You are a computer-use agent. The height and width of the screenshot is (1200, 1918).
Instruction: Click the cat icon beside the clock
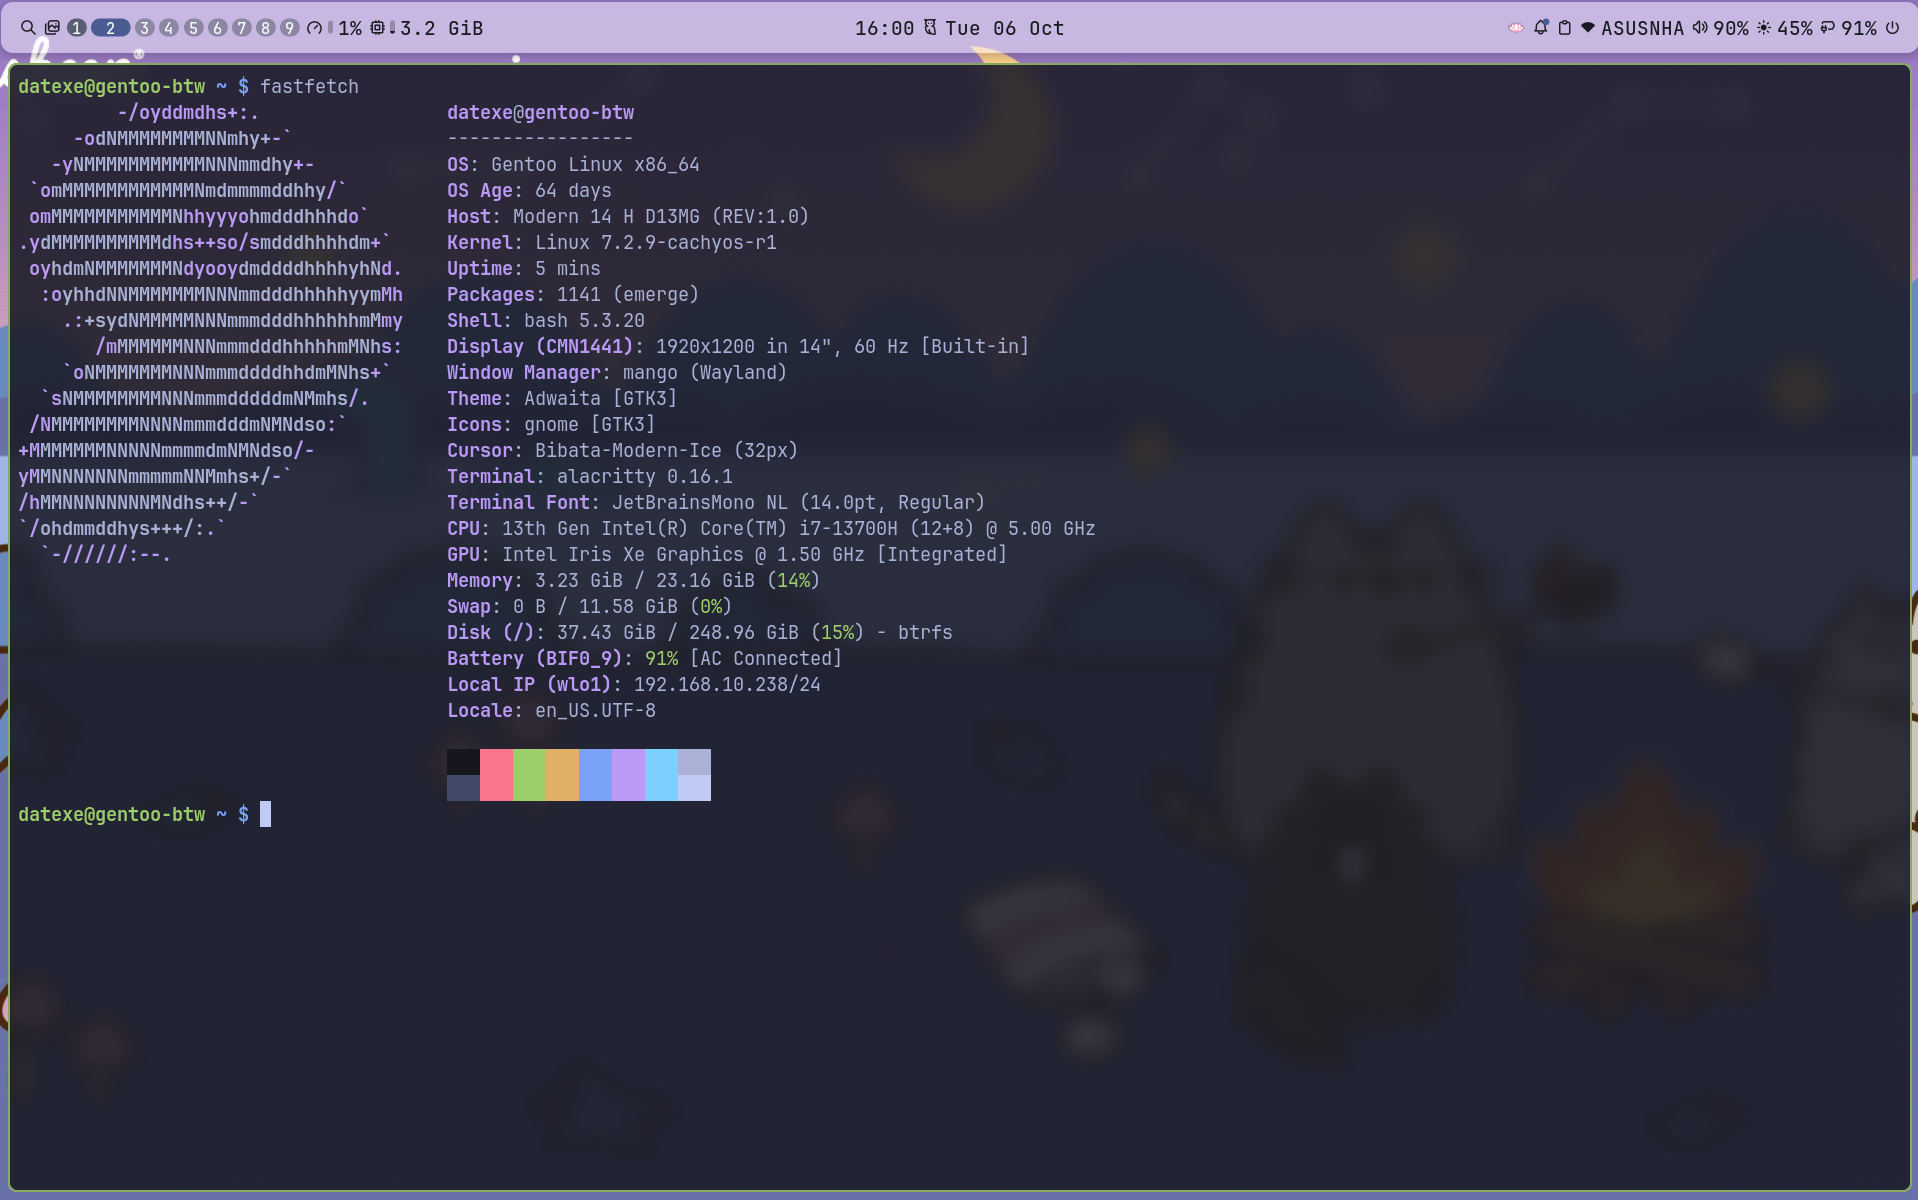pyautogui.click(x=930, y=28)
